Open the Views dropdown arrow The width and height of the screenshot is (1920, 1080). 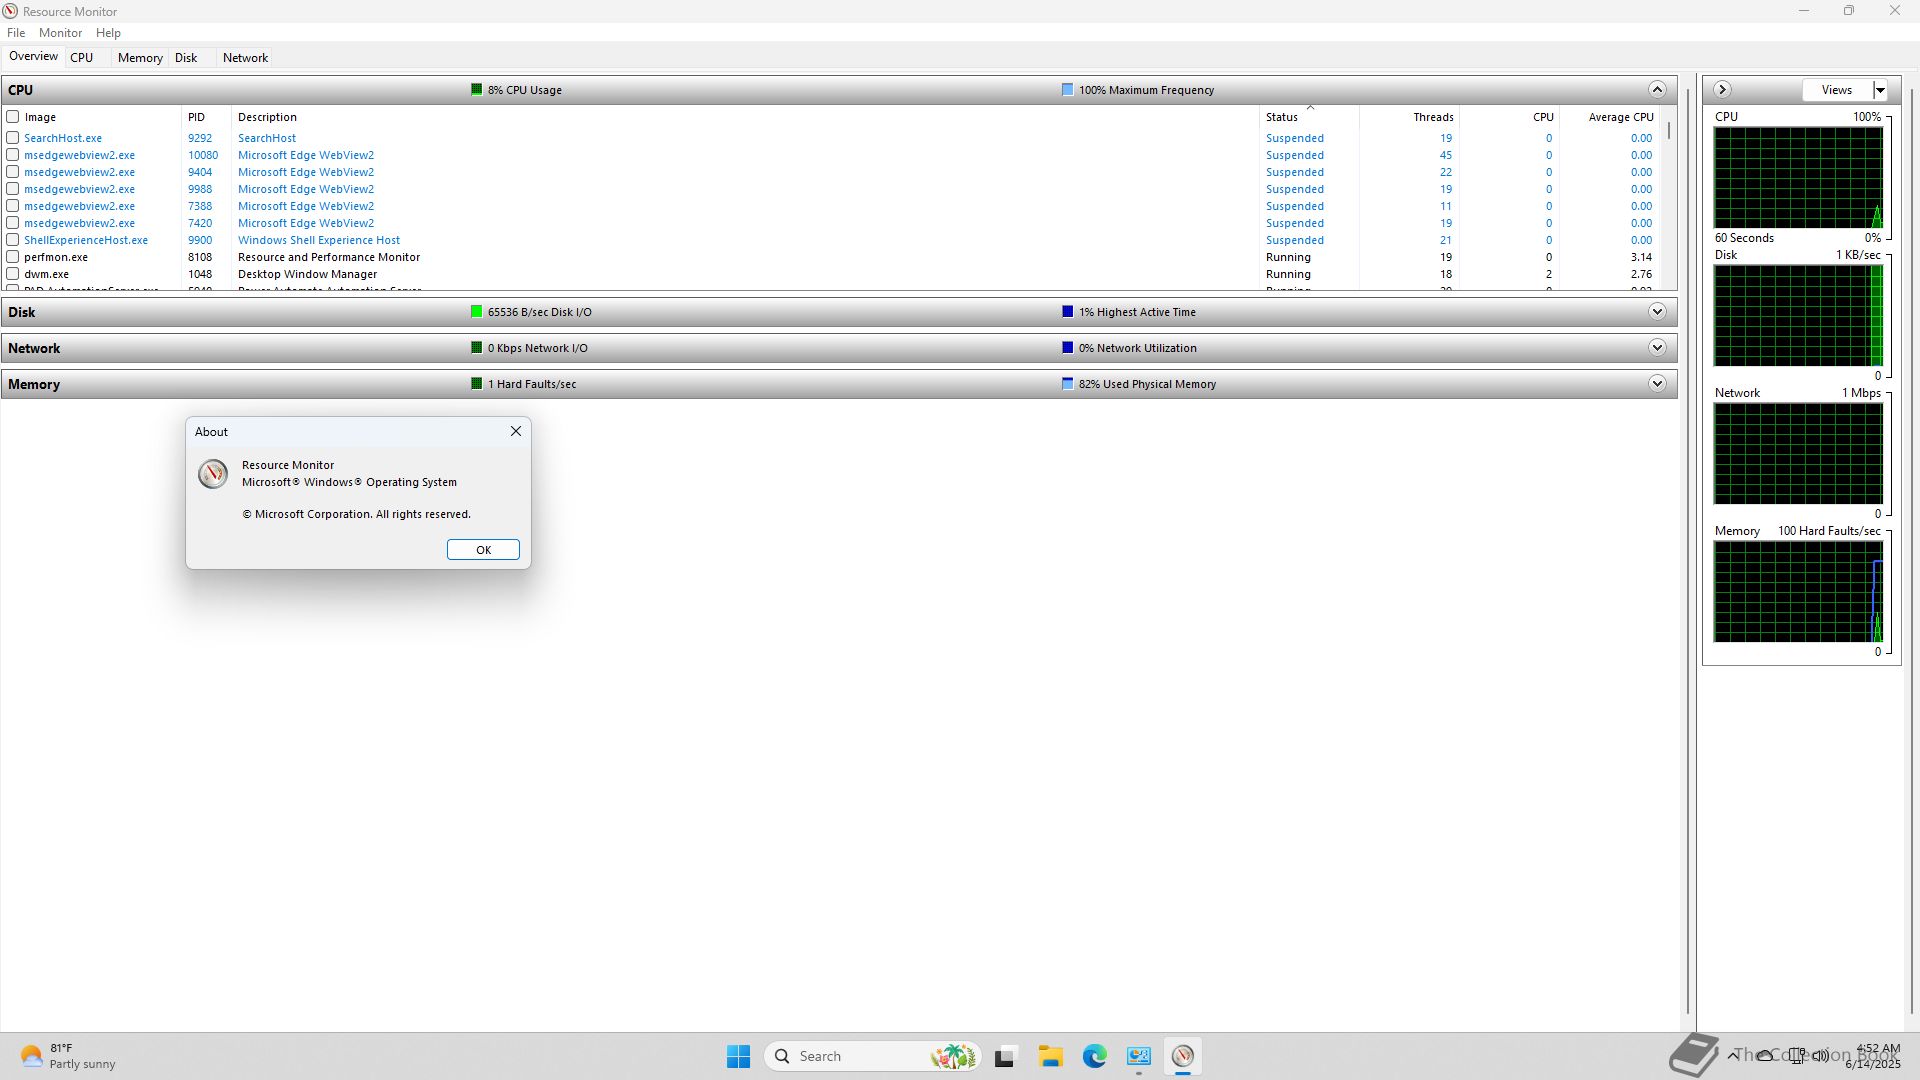click(1880, 90)
